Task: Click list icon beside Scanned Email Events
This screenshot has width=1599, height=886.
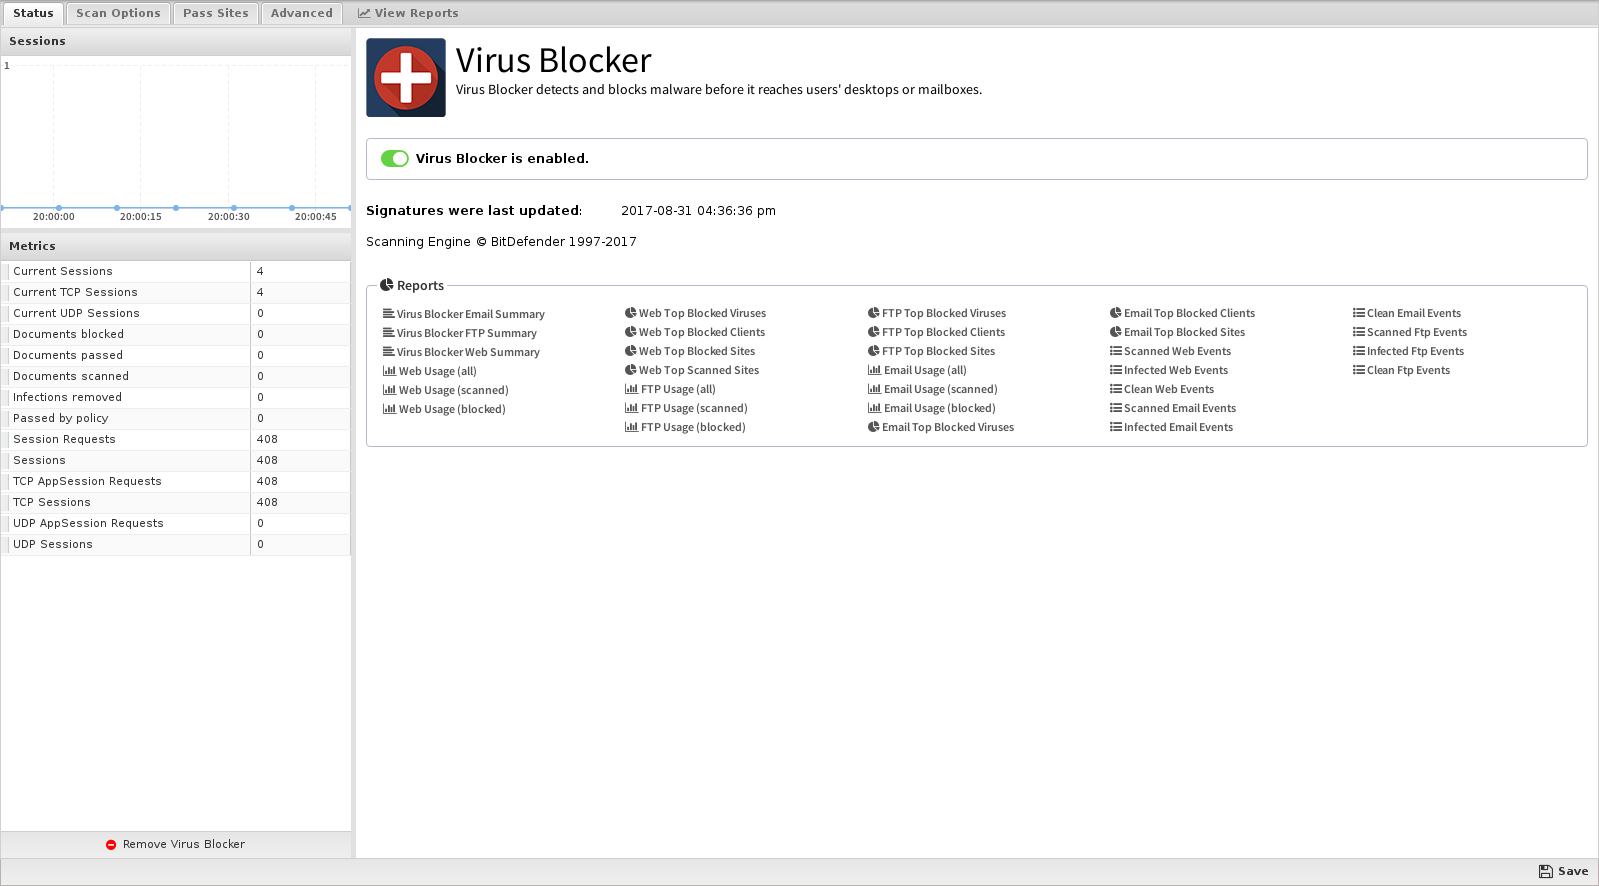Action: pos(1116,408)
